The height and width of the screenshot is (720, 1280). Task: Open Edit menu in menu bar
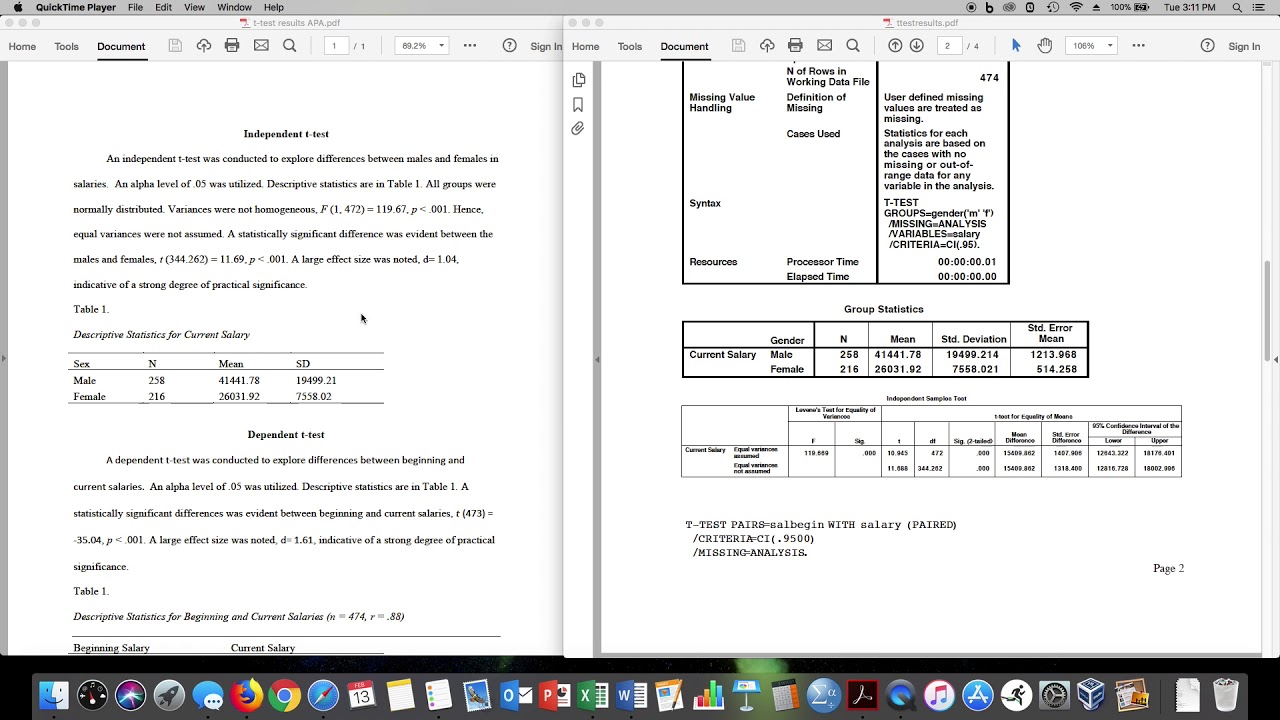pos(163,7)
